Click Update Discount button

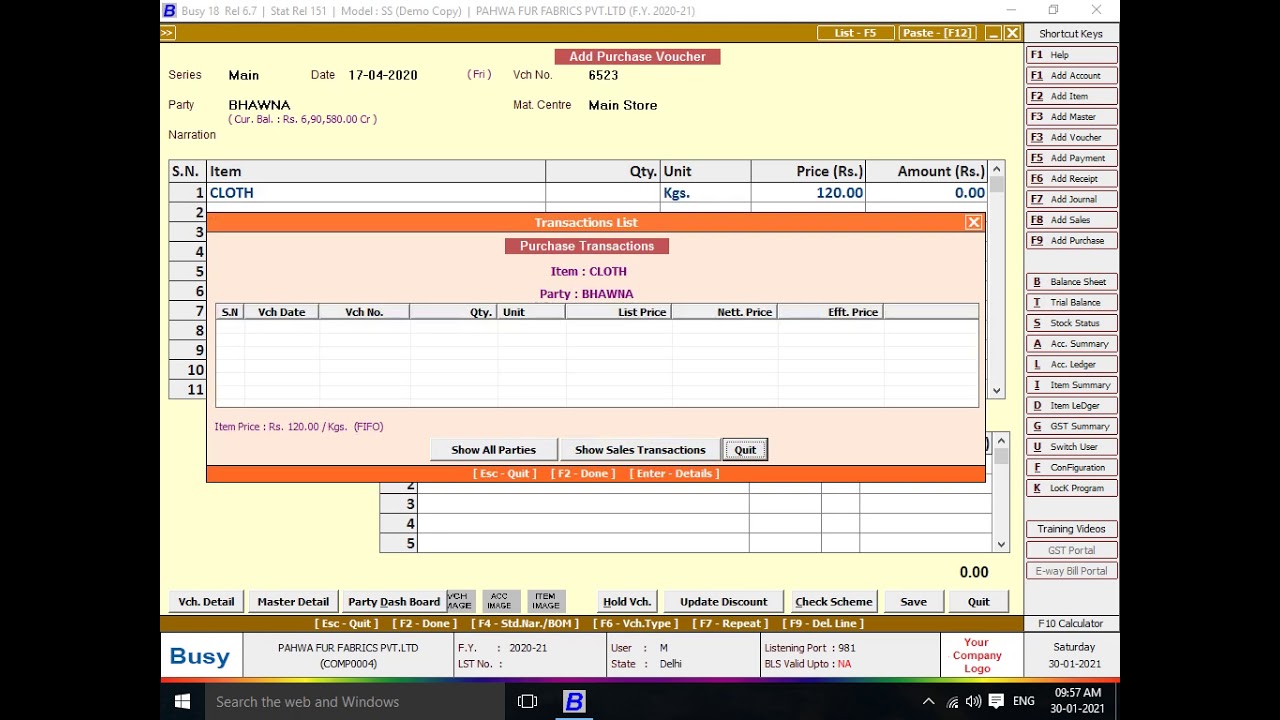(724, 602)
